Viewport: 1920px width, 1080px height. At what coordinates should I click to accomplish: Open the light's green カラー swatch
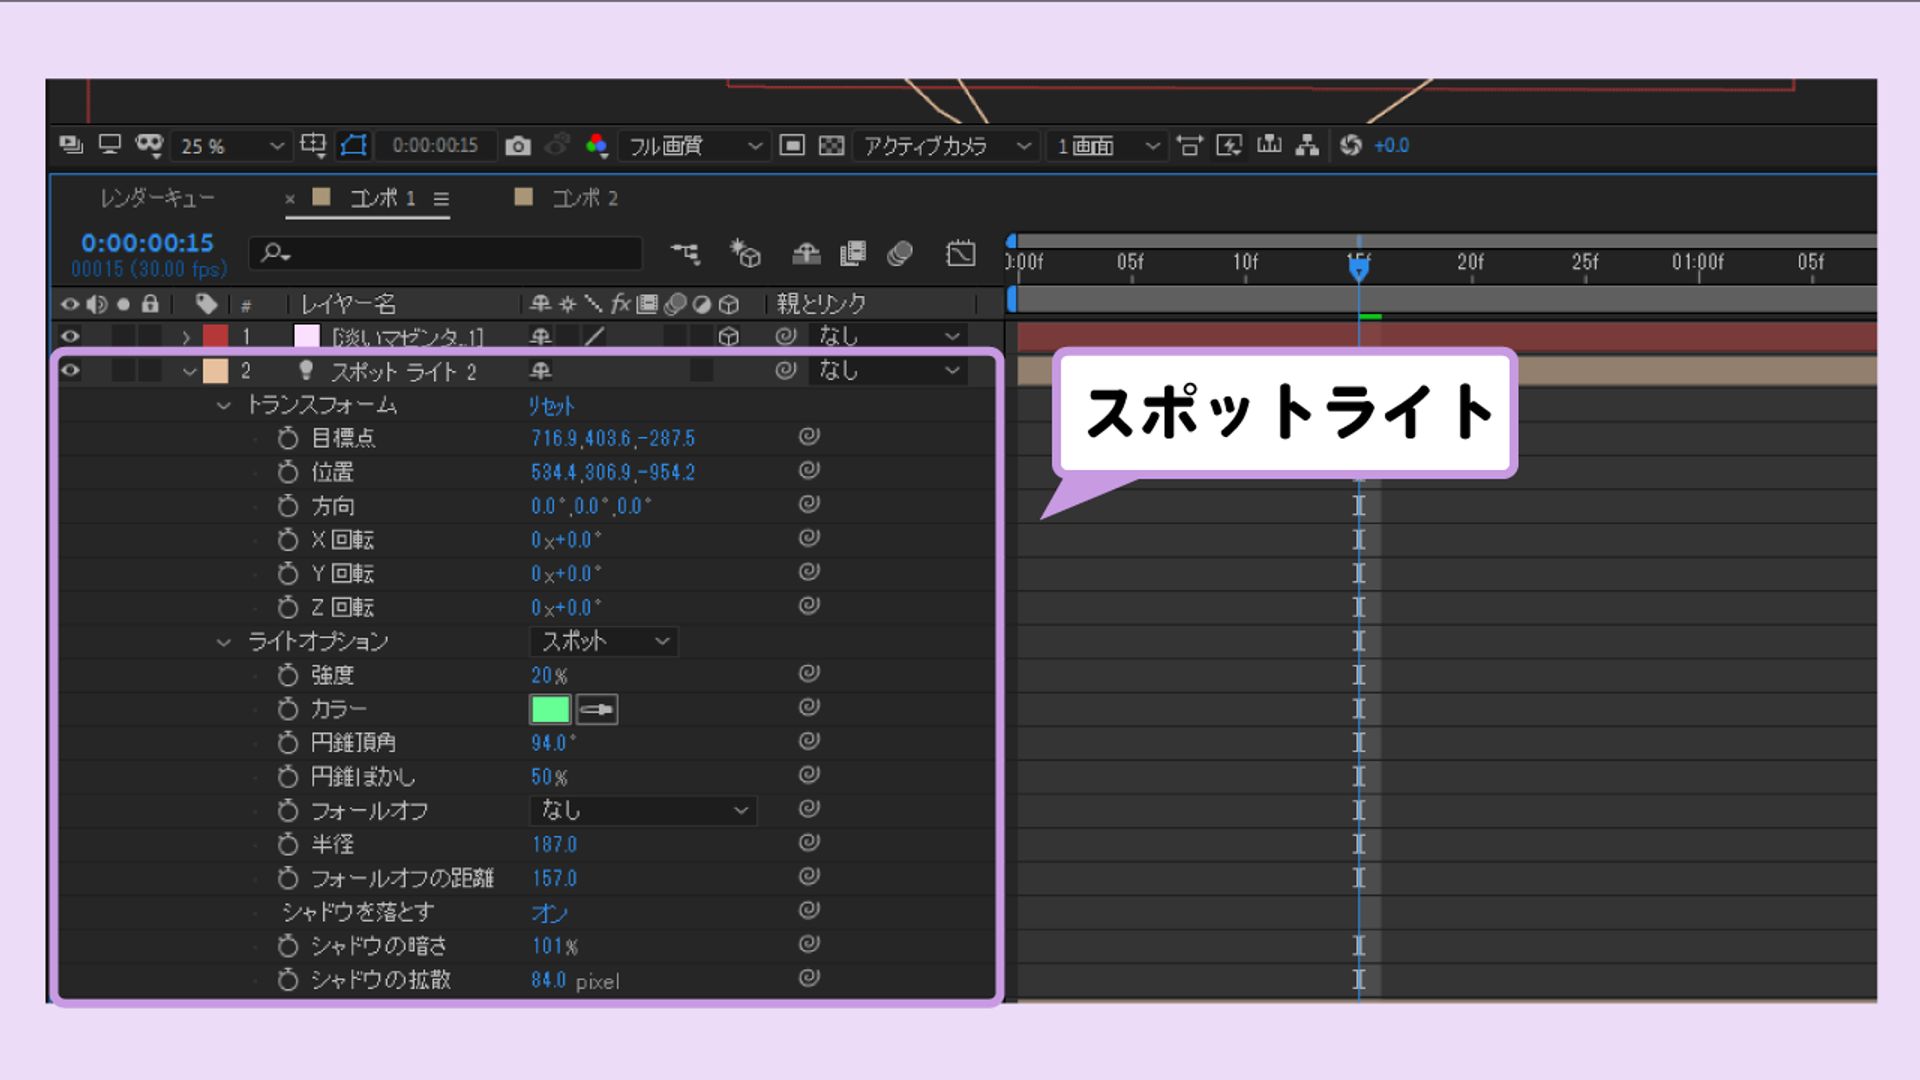point(548,708)
